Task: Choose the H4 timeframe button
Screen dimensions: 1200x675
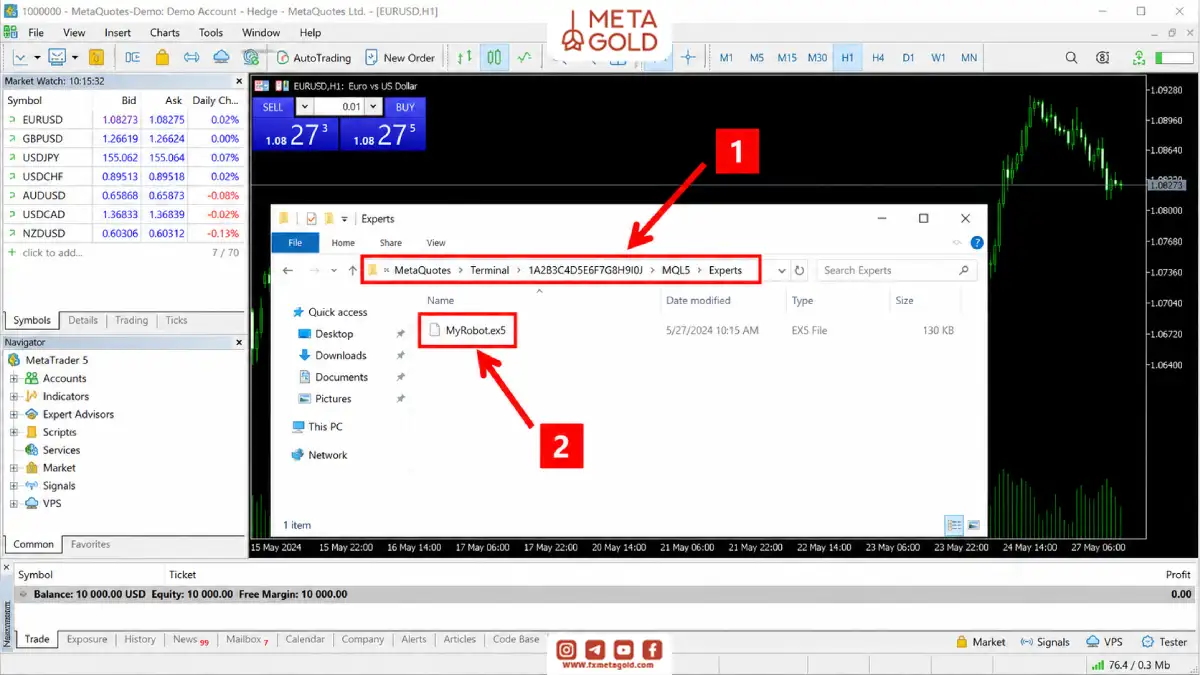Action: click(x=878, y=58)
